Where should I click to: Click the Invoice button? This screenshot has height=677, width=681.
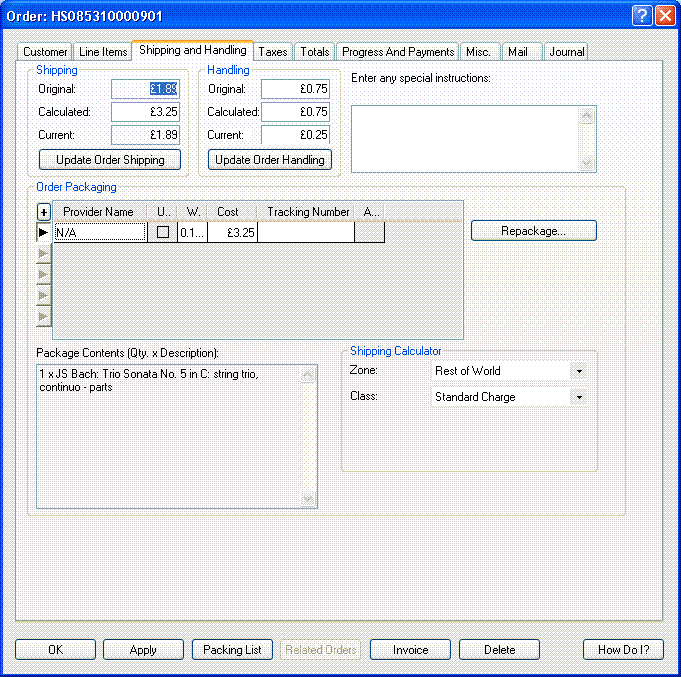pyautogui.click(x=410, y=650)
